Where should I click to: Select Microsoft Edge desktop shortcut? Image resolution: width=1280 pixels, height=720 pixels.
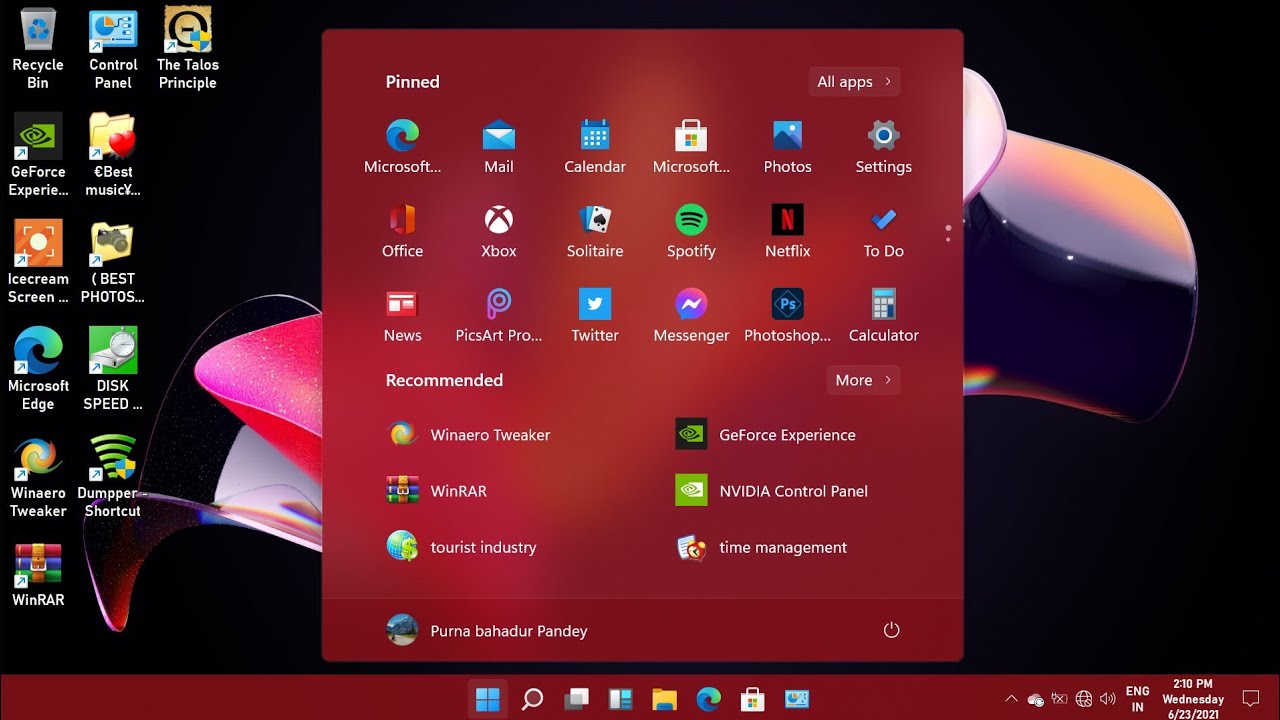(38, 369)
